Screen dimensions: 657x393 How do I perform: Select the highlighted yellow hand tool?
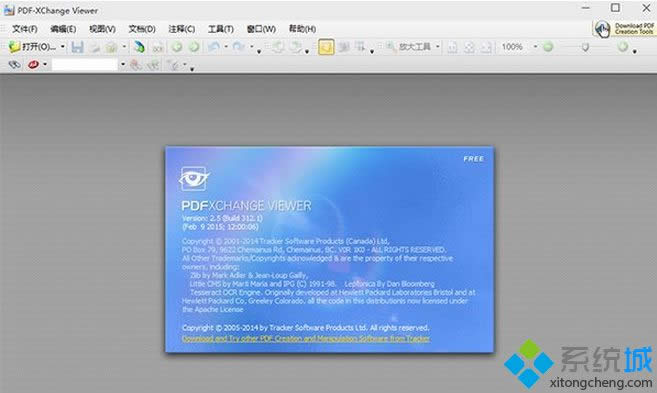click(x=326, y=47)
